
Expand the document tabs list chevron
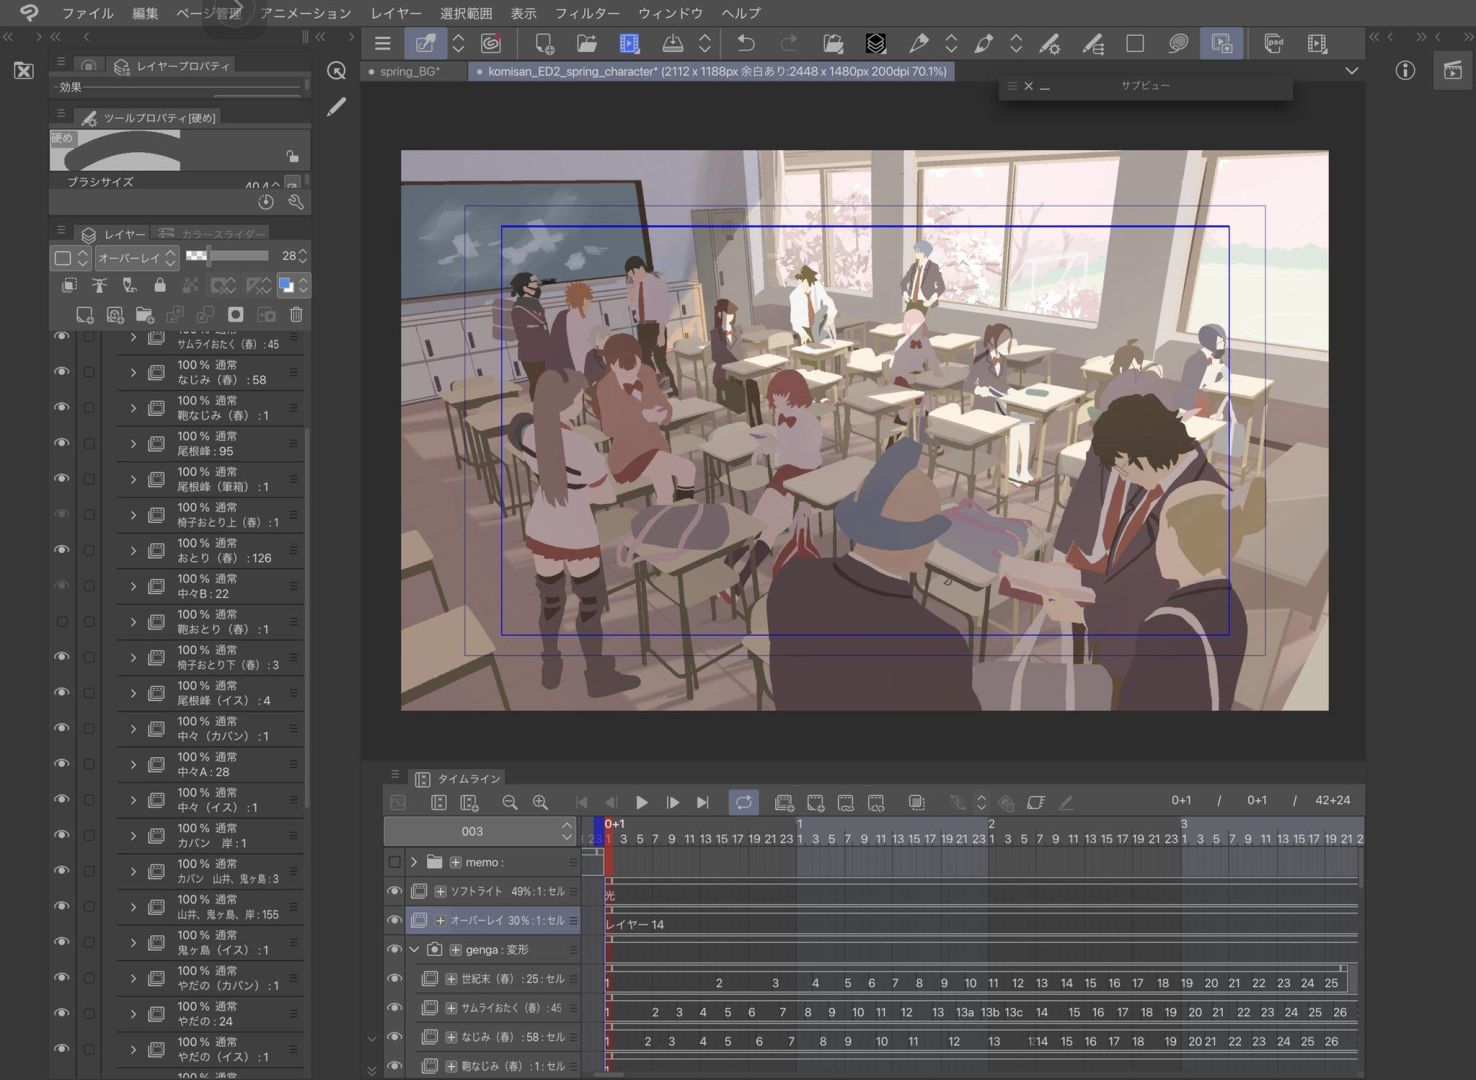tap(1351, 71)
